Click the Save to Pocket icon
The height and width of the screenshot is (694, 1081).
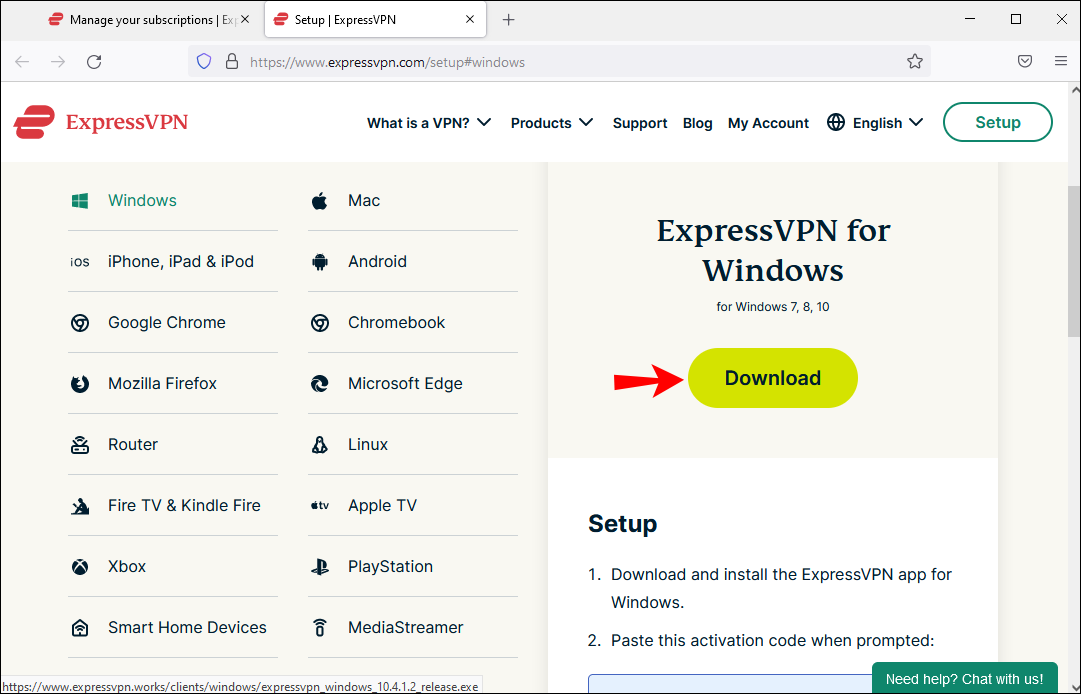tap(1025, 62)
